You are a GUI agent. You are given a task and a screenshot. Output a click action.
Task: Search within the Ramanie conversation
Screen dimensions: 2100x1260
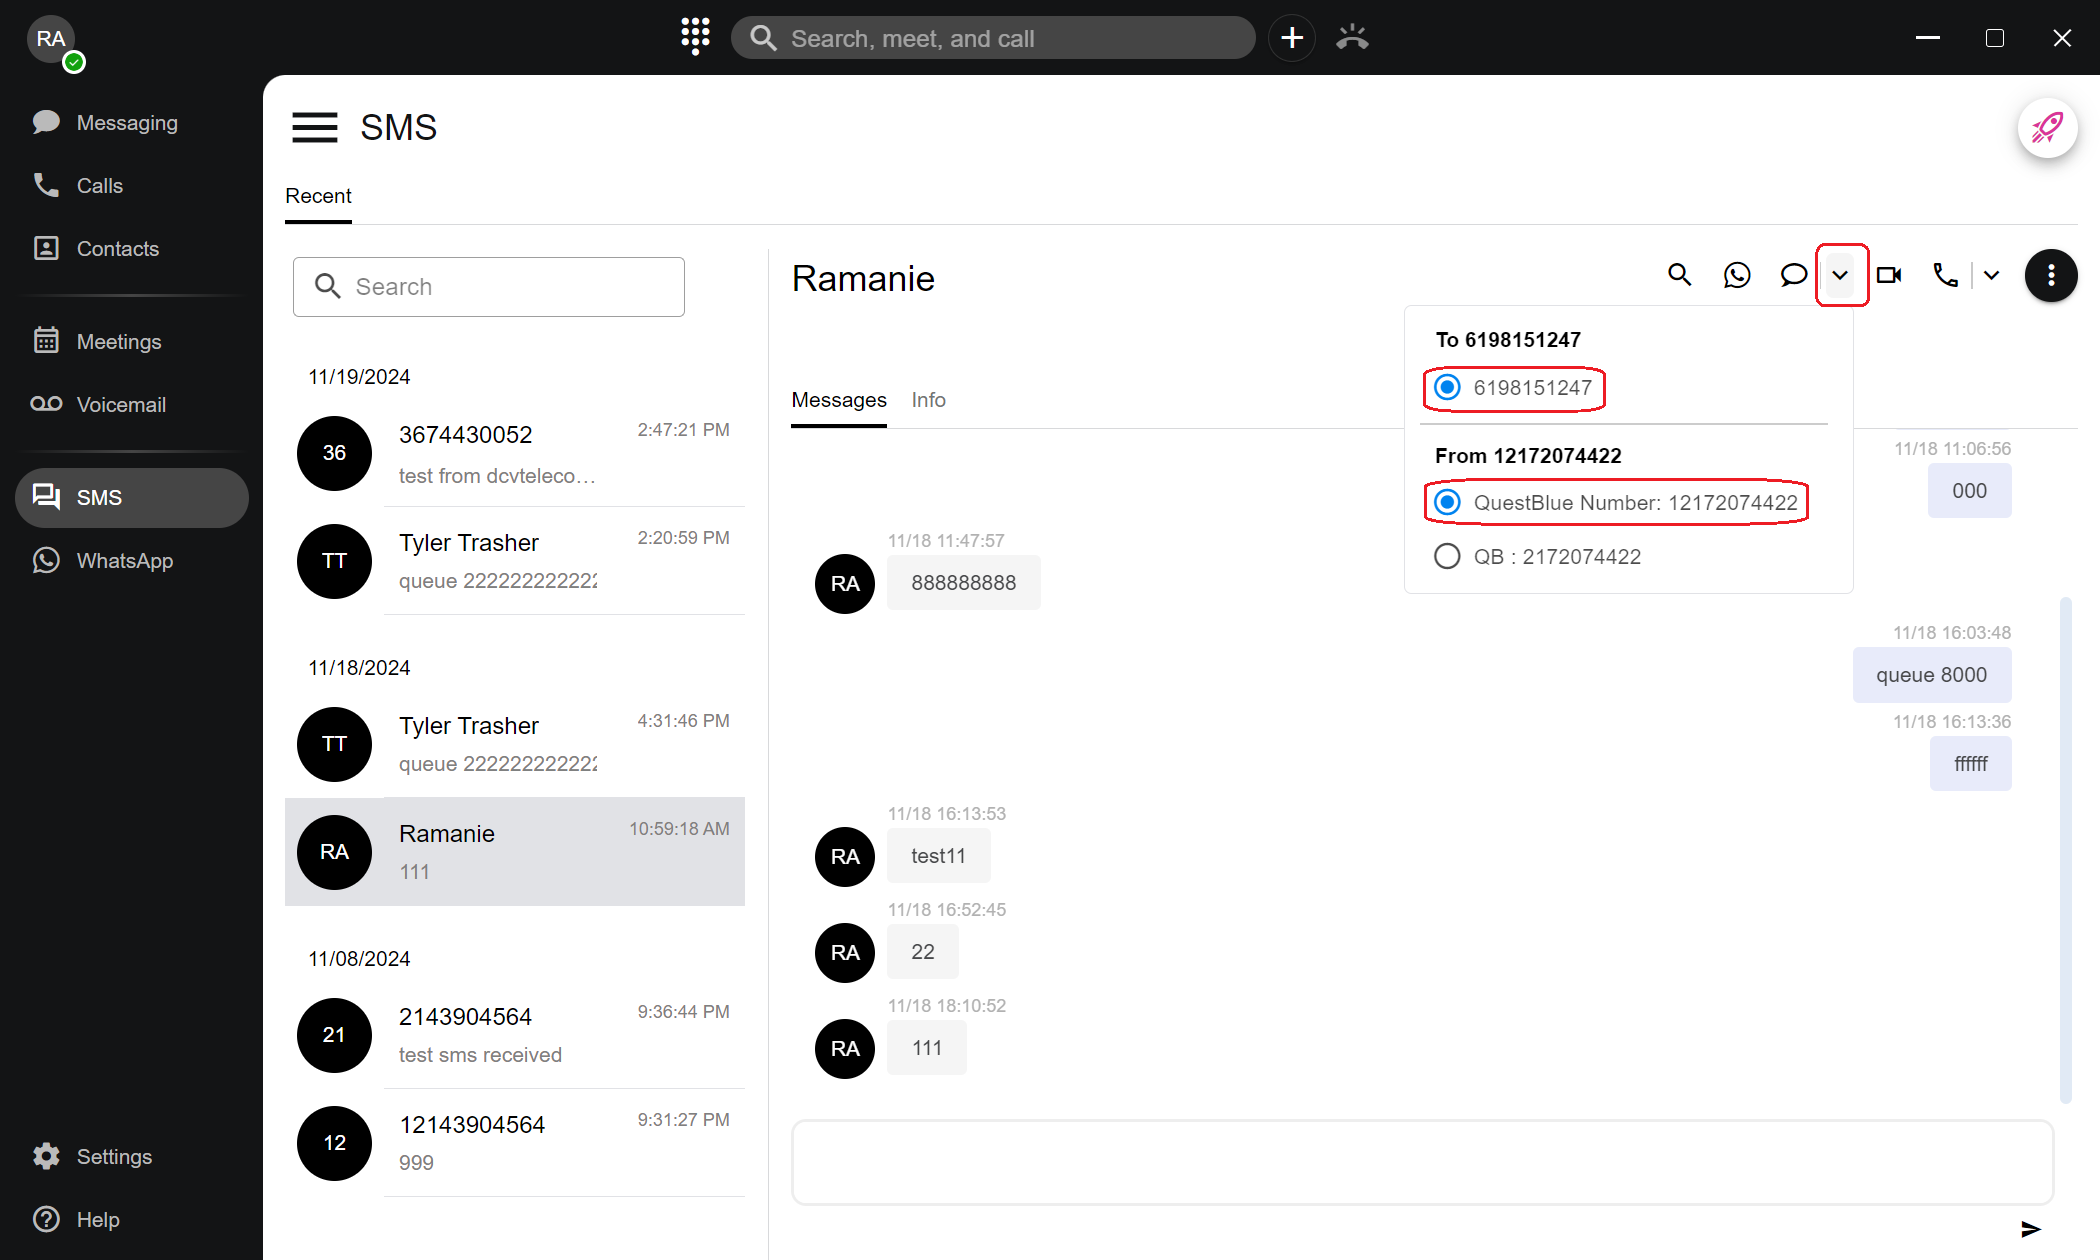tap(1679, 275)
